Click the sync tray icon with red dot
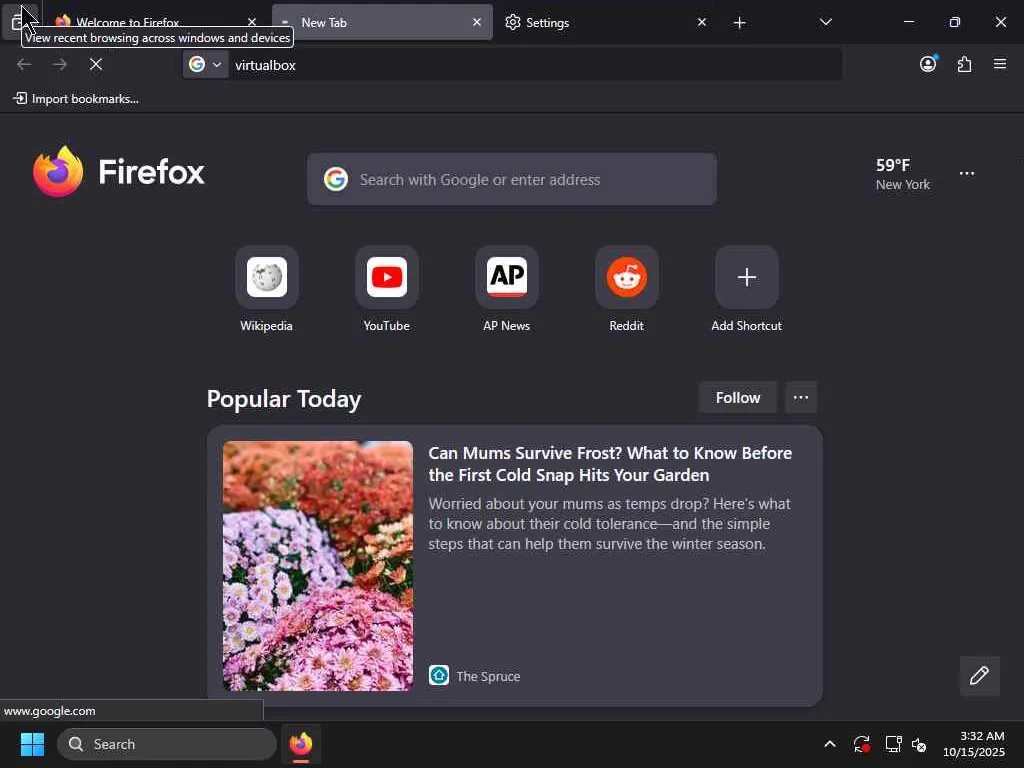The width and height of the screenshot is (1024, 768). pos(861,744)
